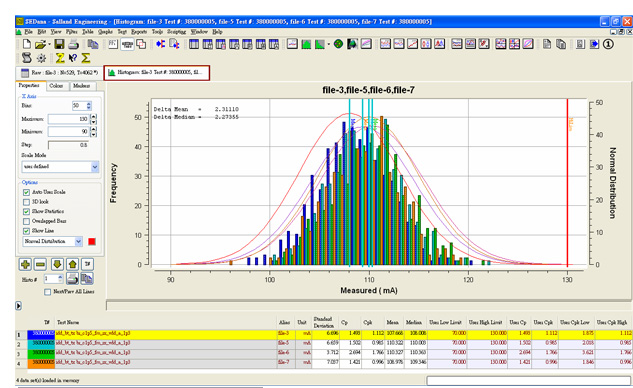Switch to the Markers tab
The image size is (633, 388).
(82, 86)
